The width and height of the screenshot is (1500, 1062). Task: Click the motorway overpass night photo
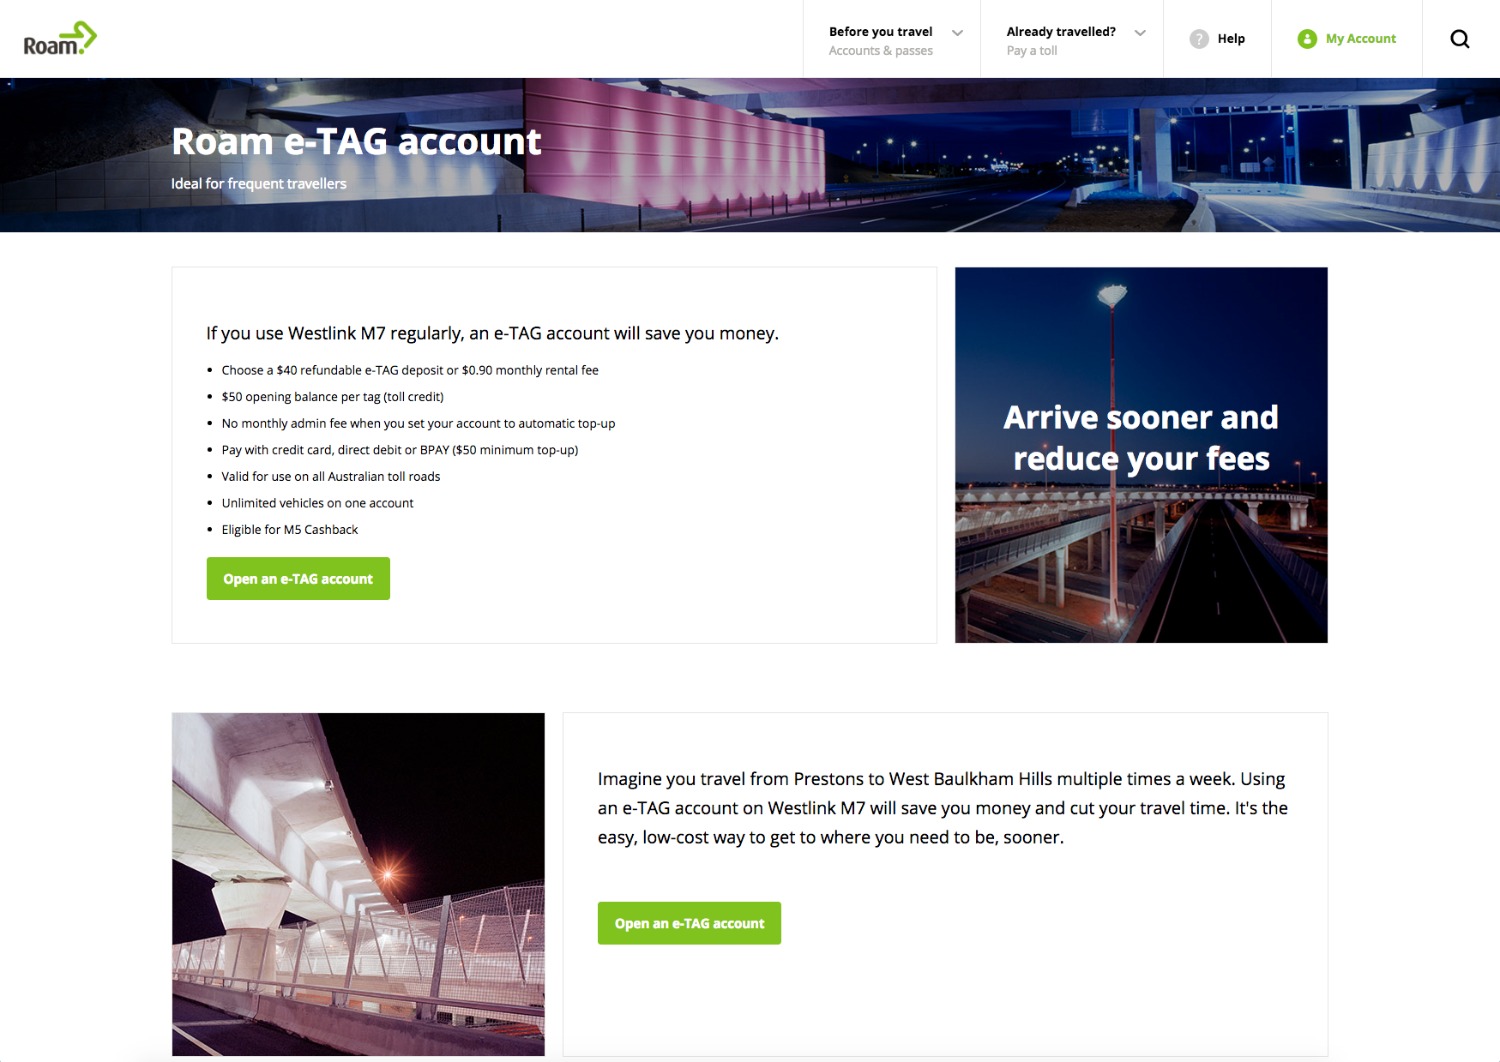(358, 884)
